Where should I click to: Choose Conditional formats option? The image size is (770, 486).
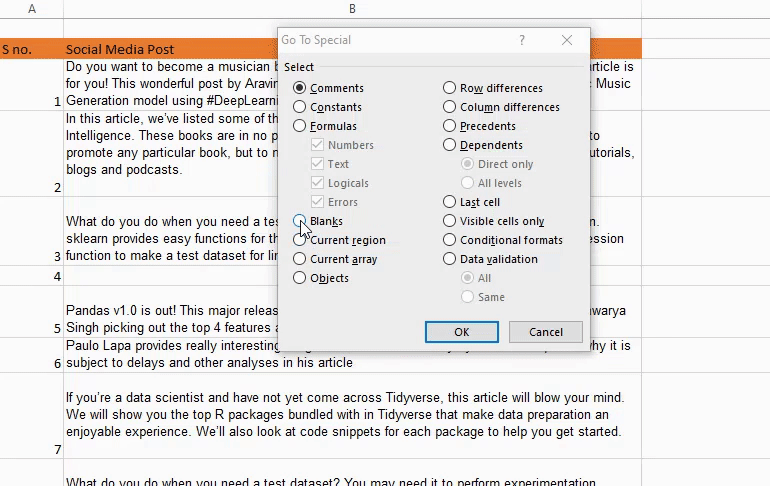(x=450, y=240)
